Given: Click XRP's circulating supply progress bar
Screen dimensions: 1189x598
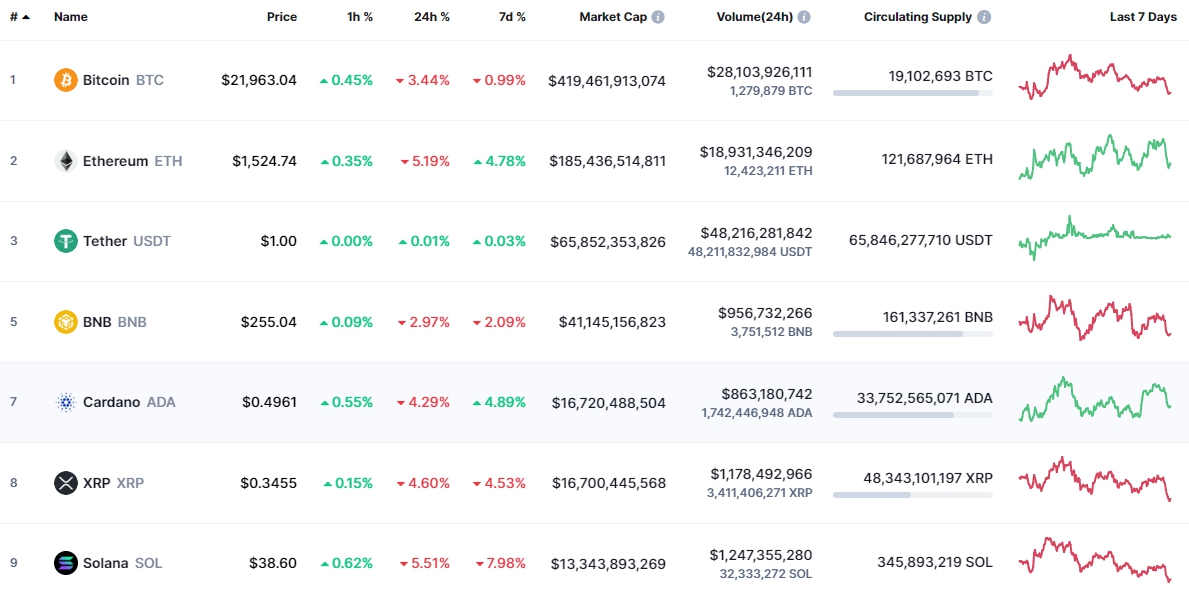Looking at the screenshot, I should pos(912,495).
